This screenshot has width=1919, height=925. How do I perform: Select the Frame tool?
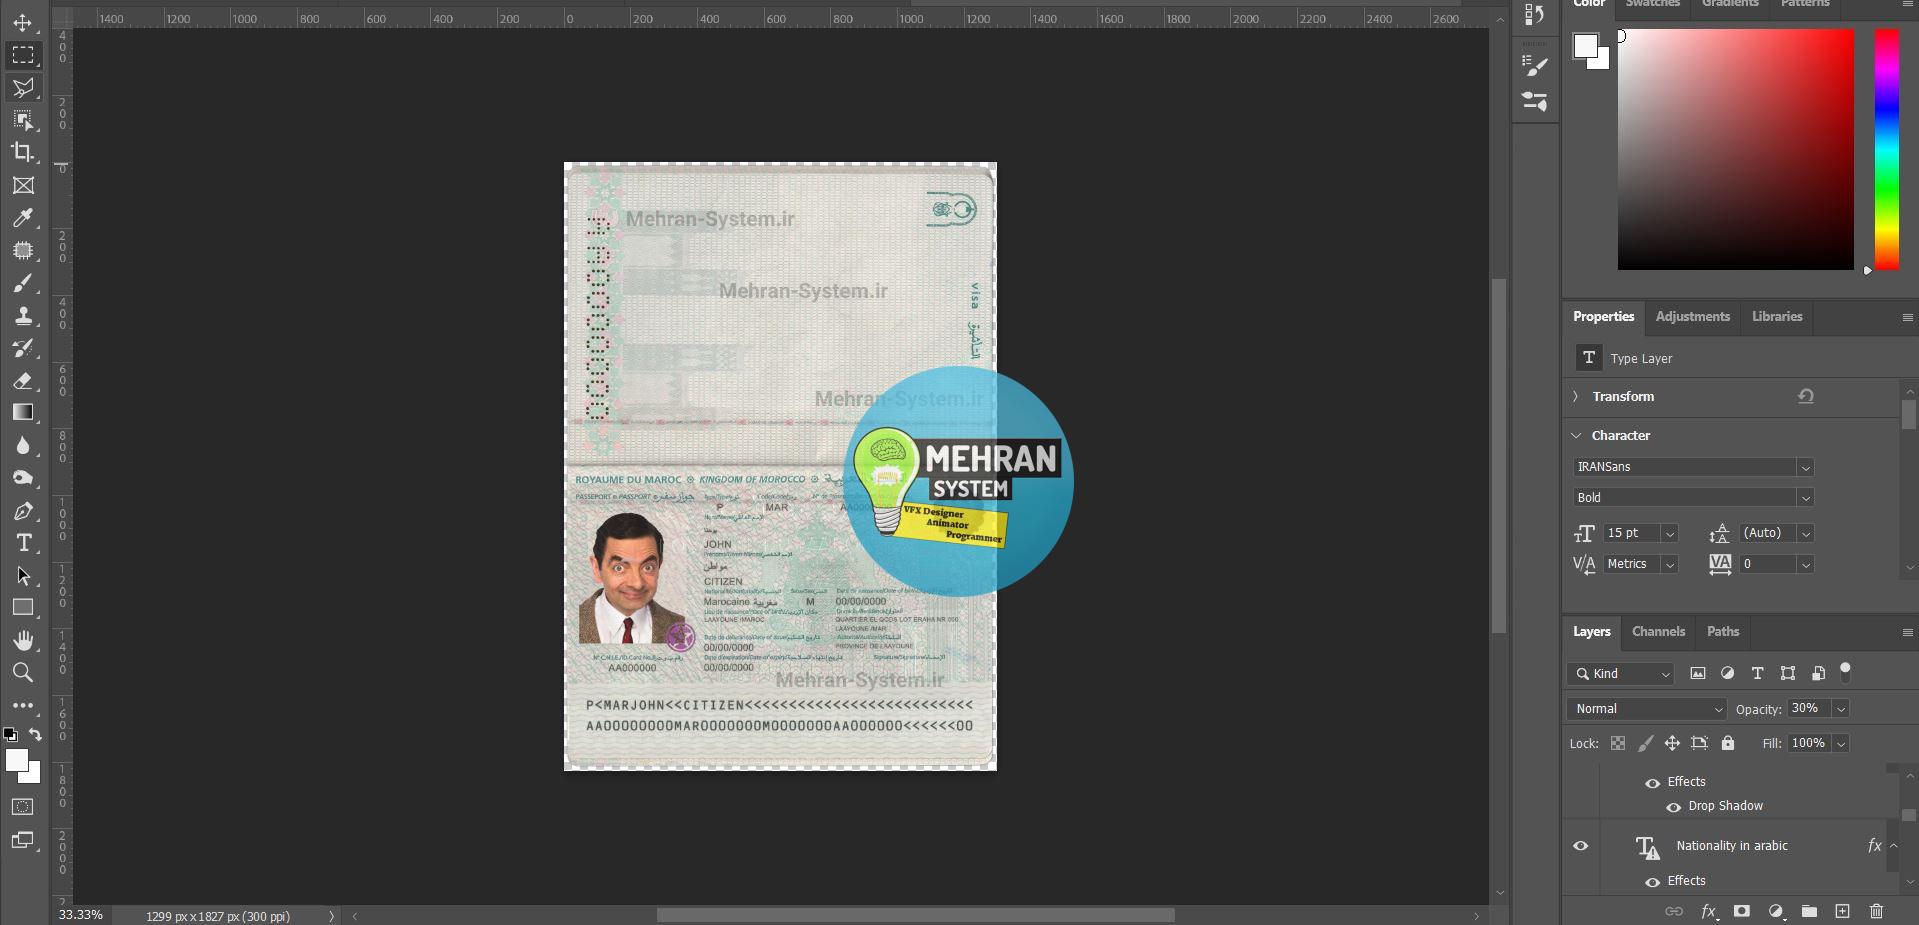point(22,185)
